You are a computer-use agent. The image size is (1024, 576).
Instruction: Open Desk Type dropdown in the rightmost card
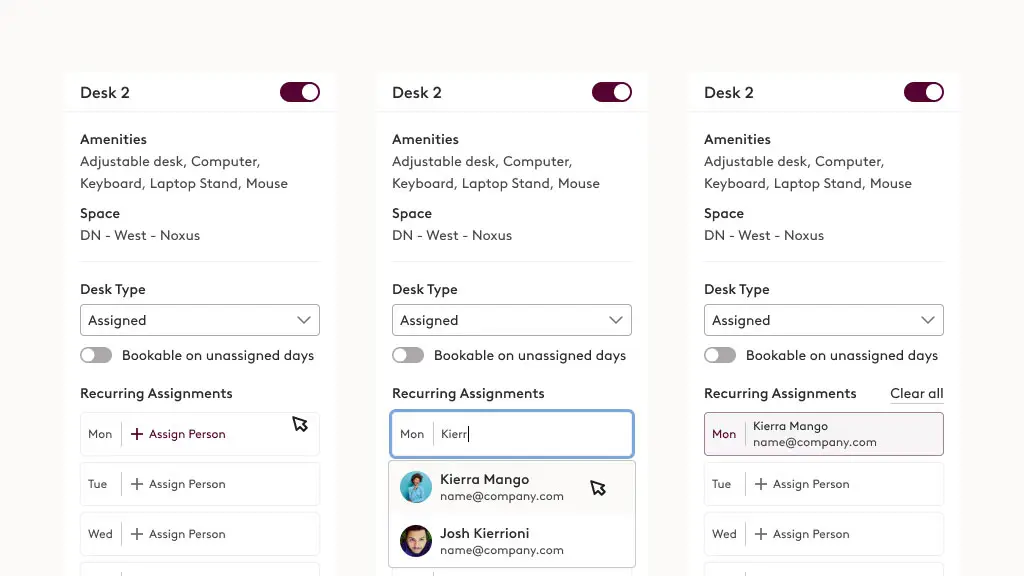tap(824, 320)
